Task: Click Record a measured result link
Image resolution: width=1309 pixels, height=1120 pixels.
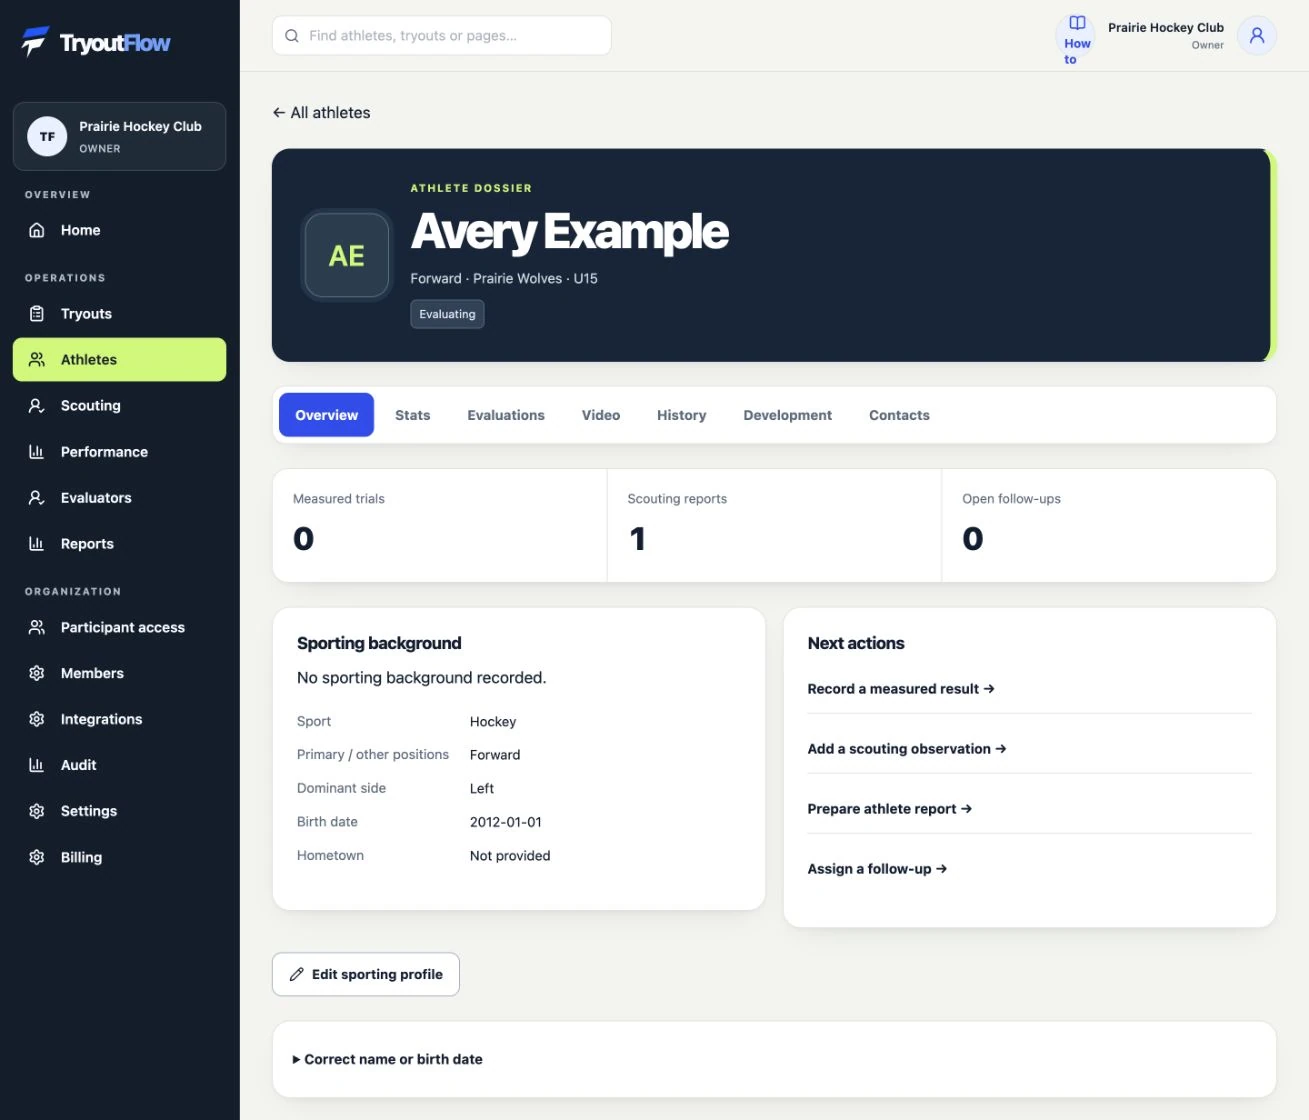Action: (901, 689)
